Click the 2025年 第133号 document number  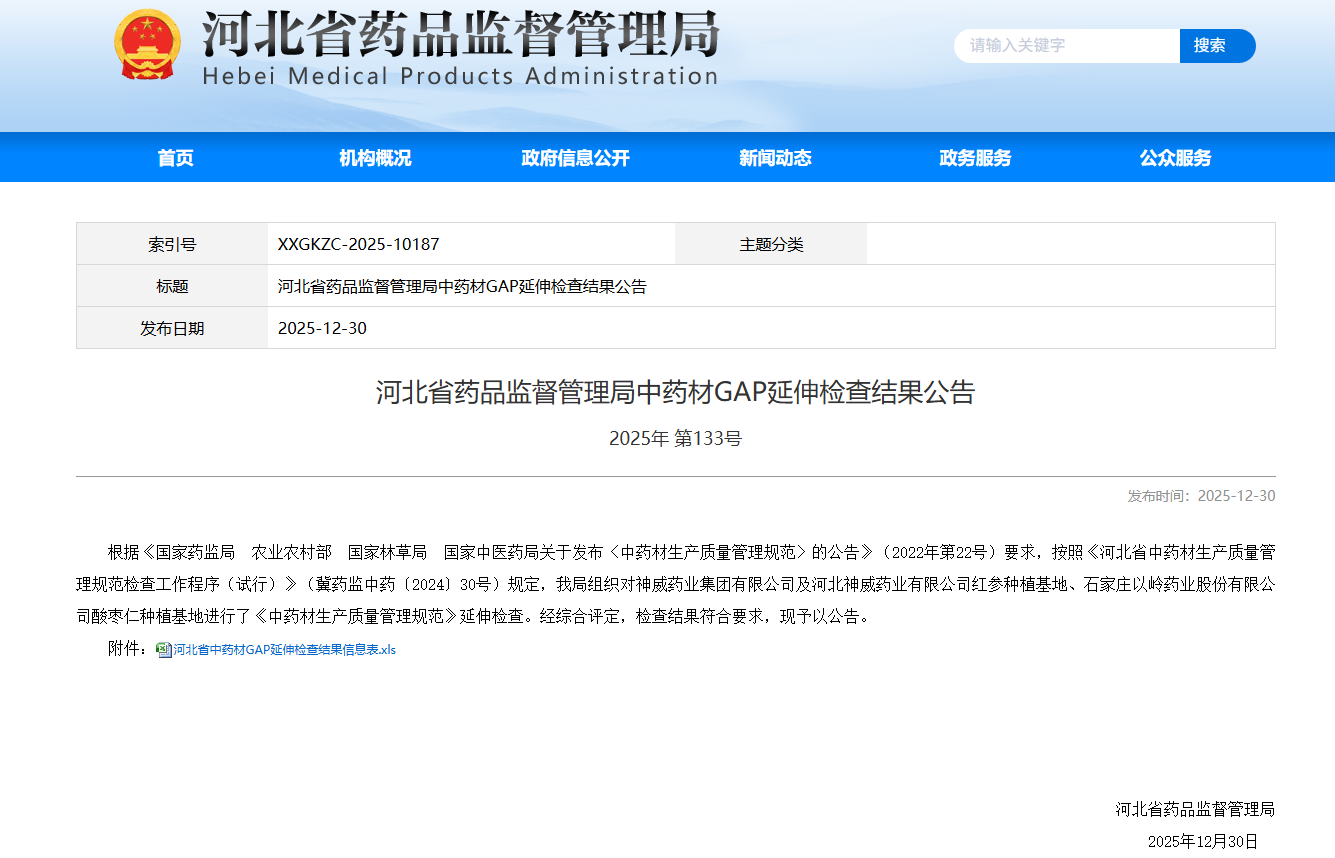click(675, 438)
